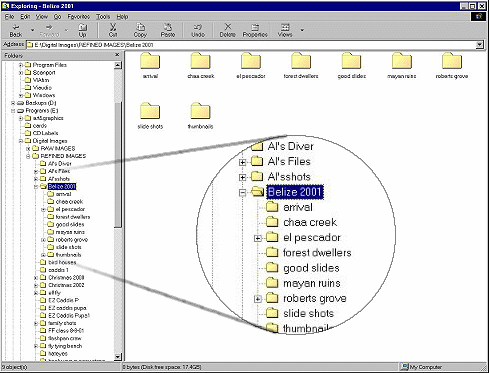Expand Christmas 2000 in the Folders tree
489x373 pixels.
[x=36, y=278]
